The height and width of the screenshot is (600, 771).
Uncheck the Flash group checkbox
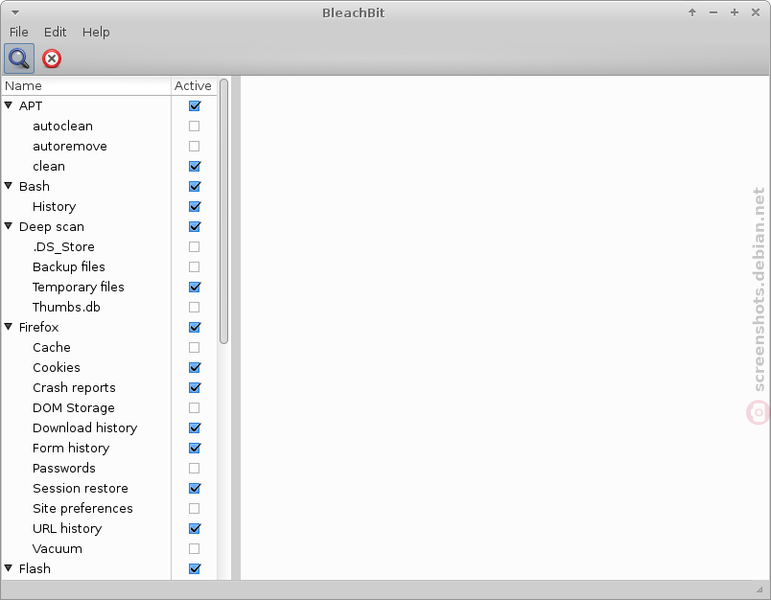coord(194,569)
